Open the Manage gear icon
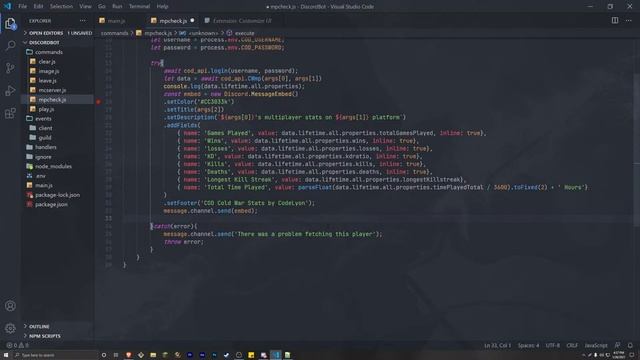This screenshot has width=640, height=360. coord(10,328)
